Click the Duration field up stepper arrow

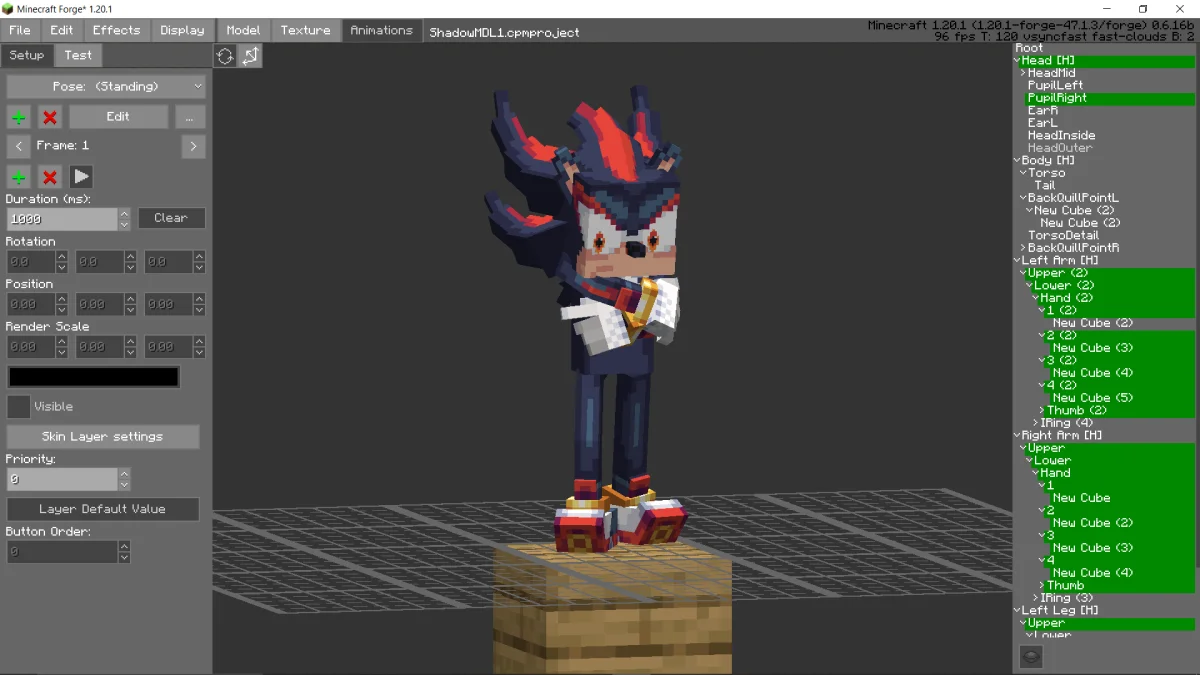click(124, 213)
